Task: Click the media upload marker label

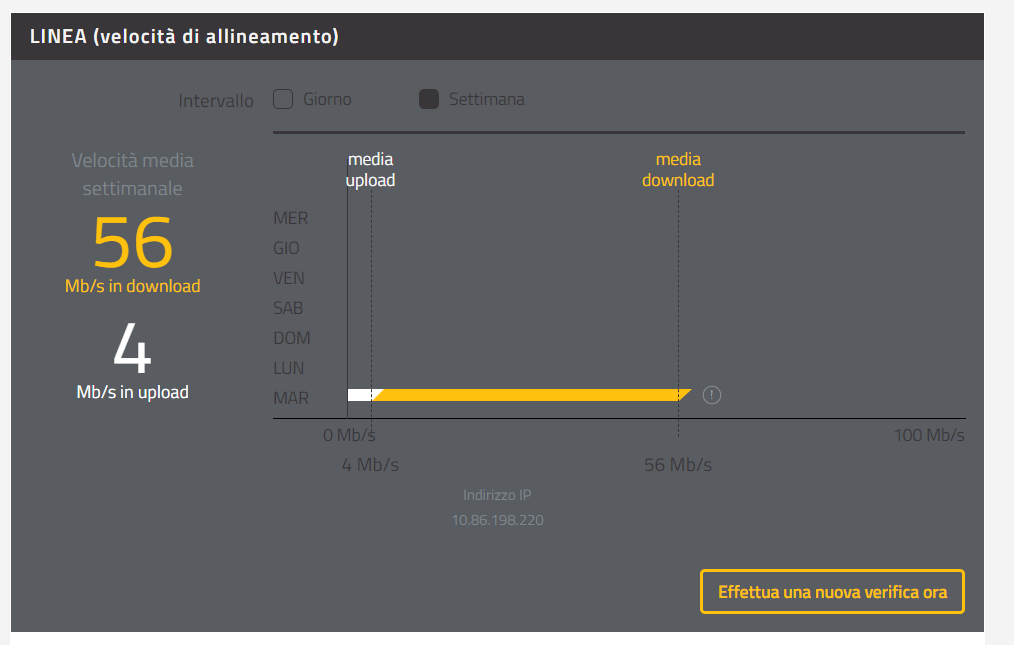Action: (371, 170)
